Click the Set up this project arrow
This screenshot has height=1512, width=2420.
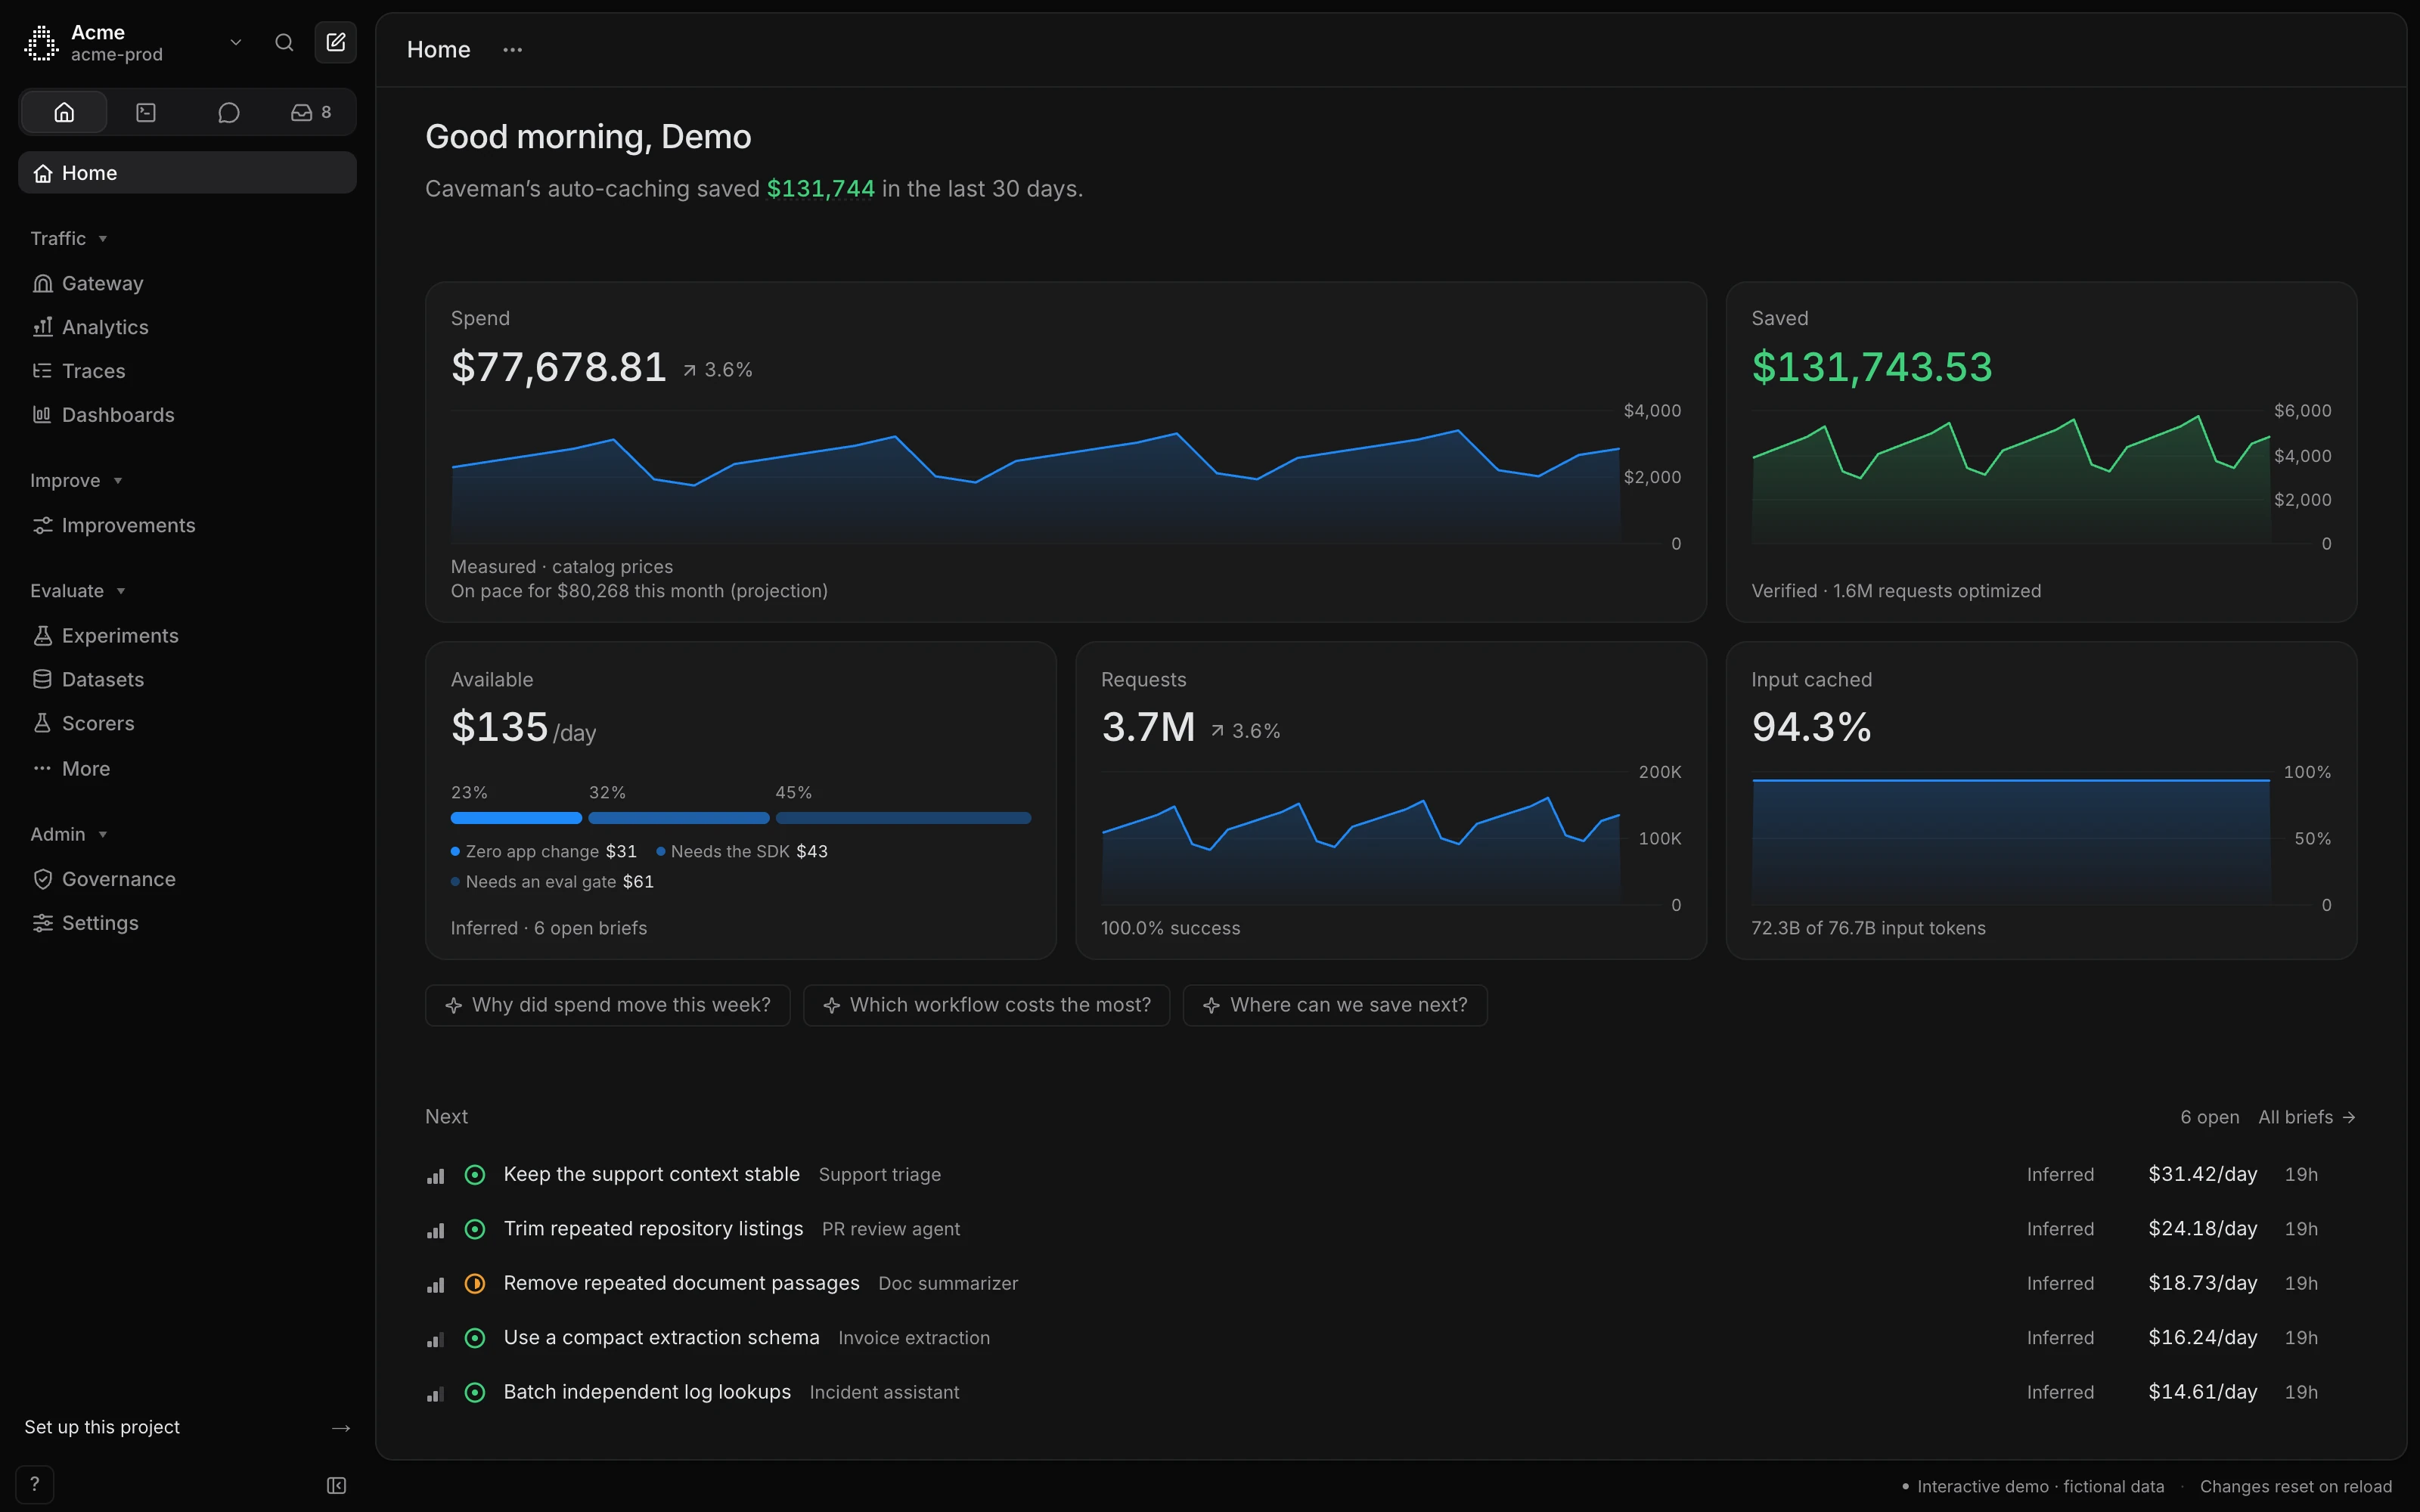(x=341, y=1427)
